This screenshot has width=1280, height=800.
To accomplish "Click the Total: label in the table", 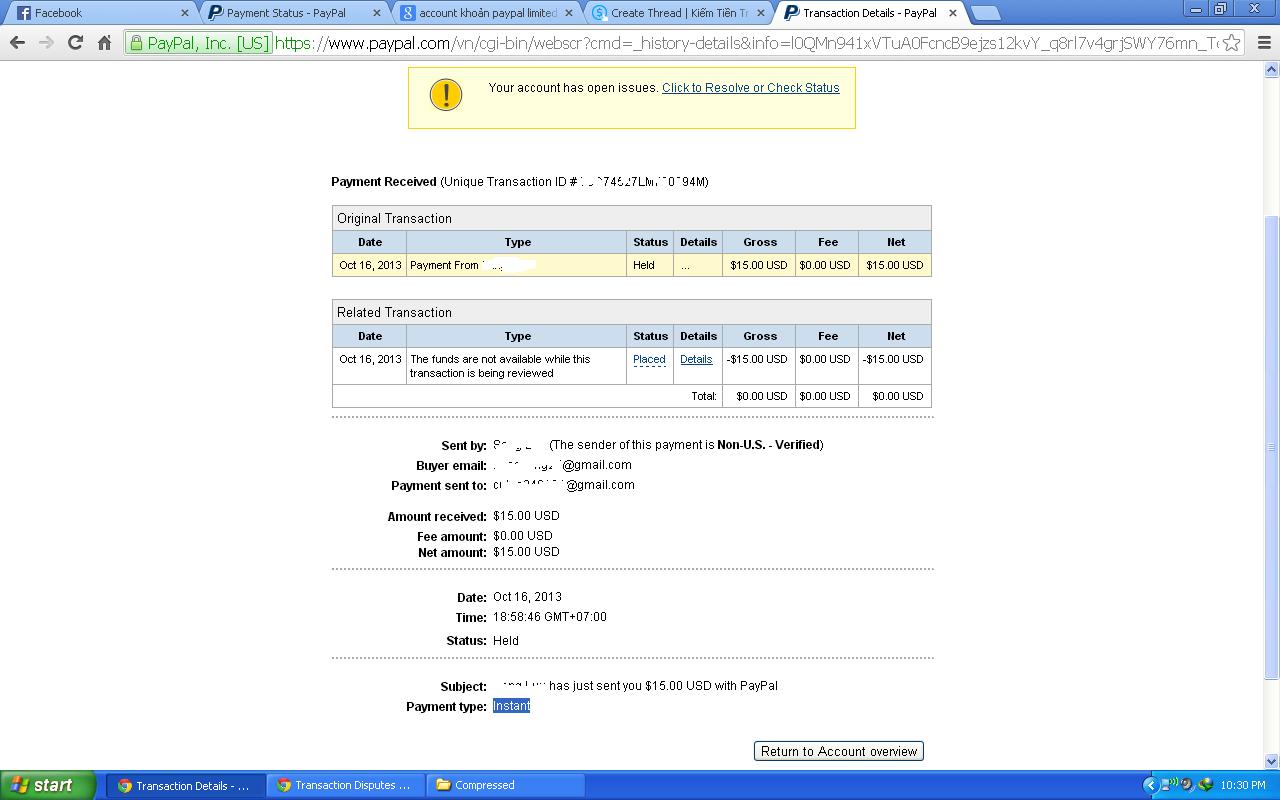I will (704, 396).
